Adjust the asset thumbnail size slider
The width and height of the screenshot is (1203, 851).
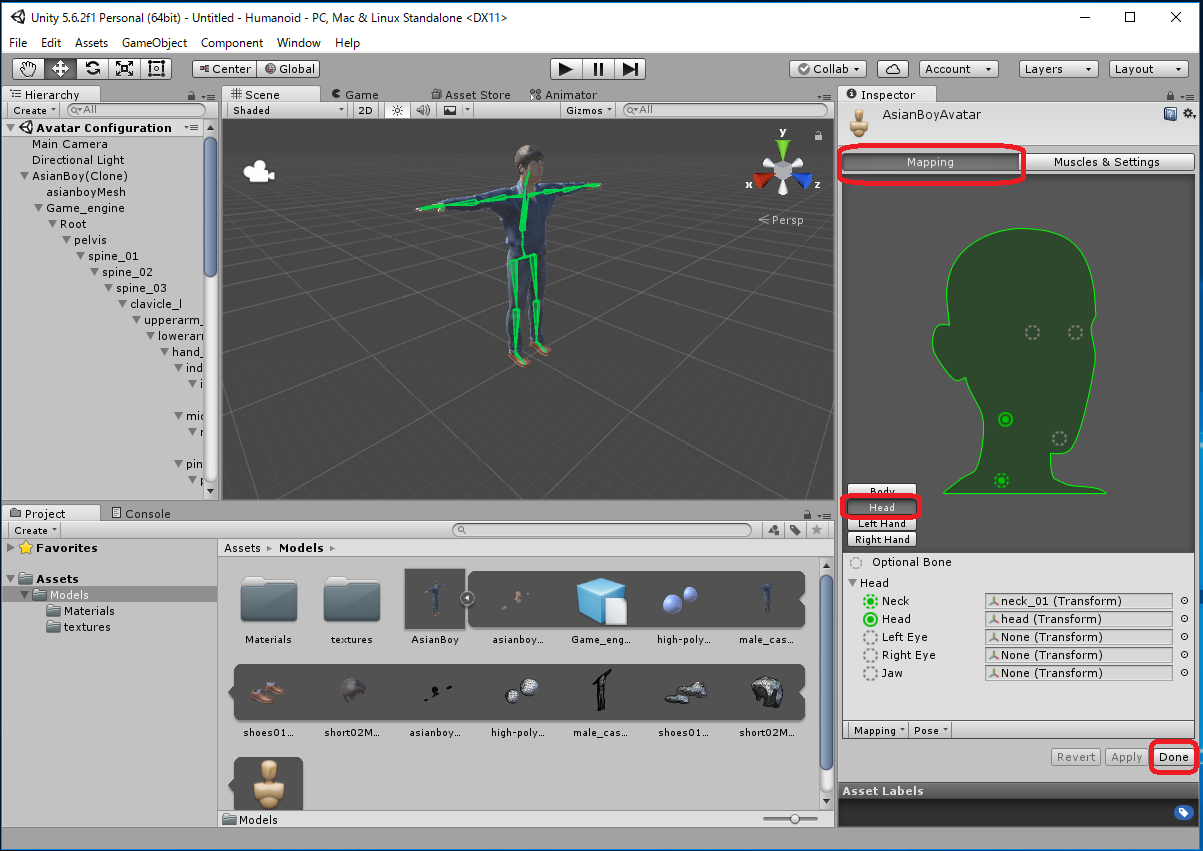point(795,819)
